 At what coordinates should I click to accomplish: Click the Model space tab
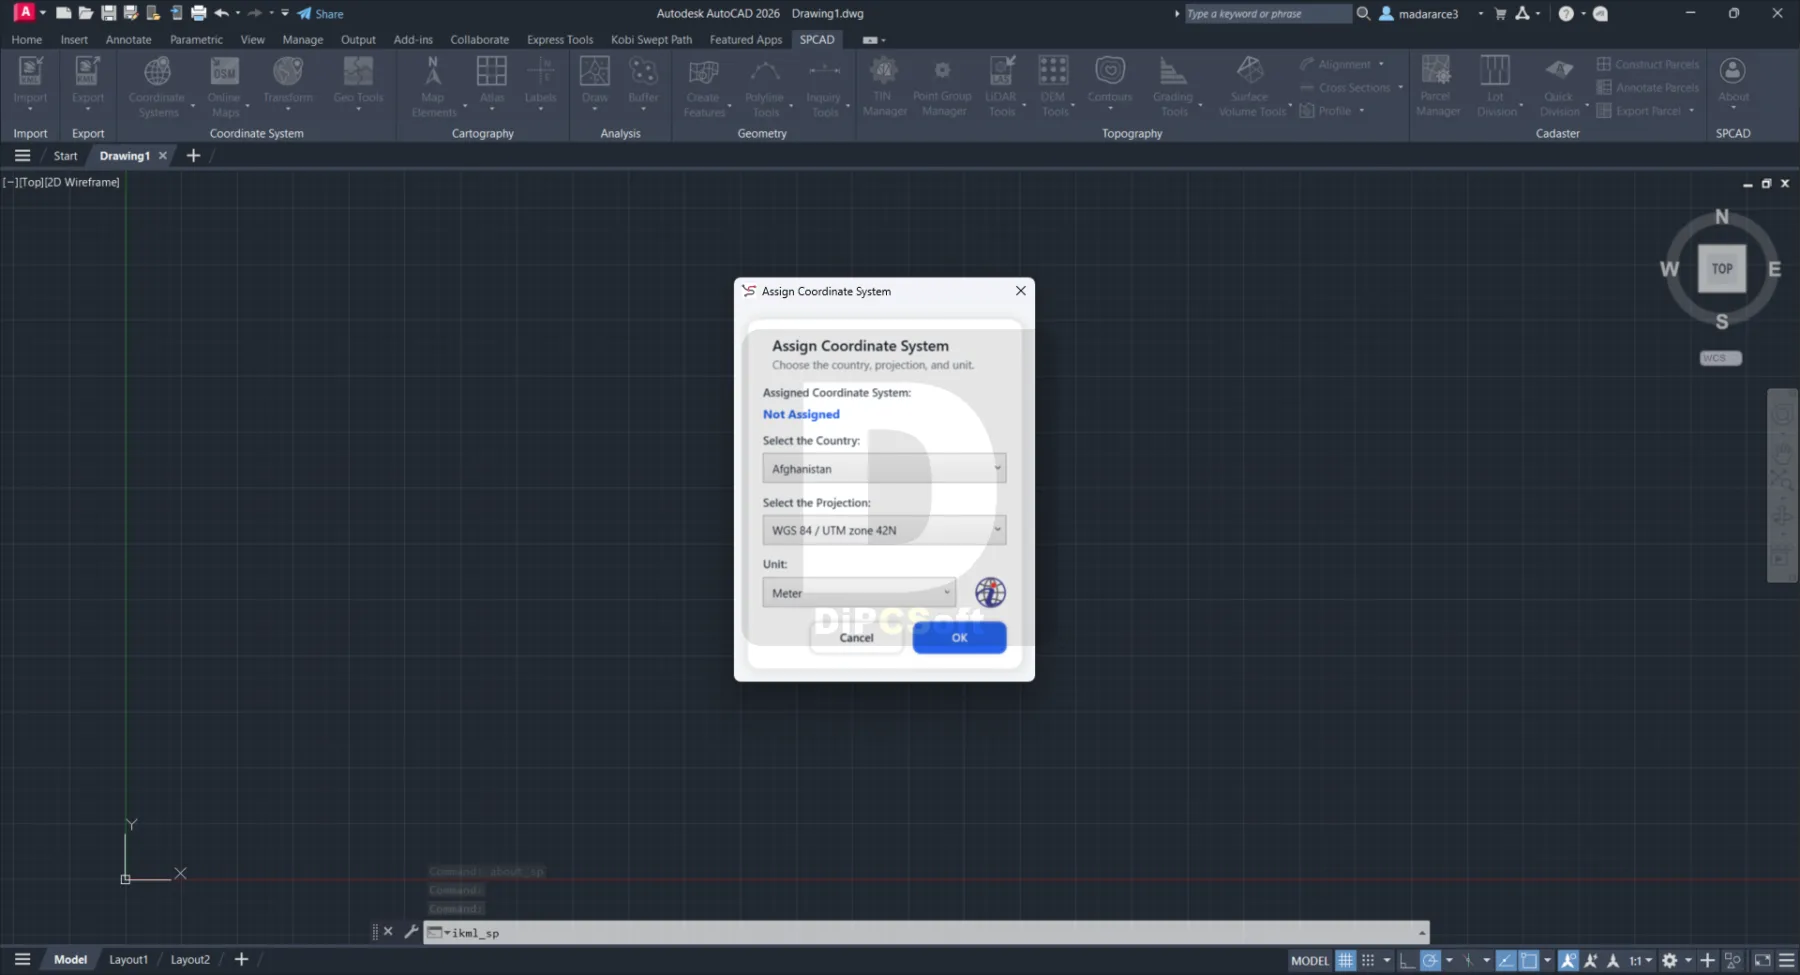pyautogui.click(x=70, y=960)
